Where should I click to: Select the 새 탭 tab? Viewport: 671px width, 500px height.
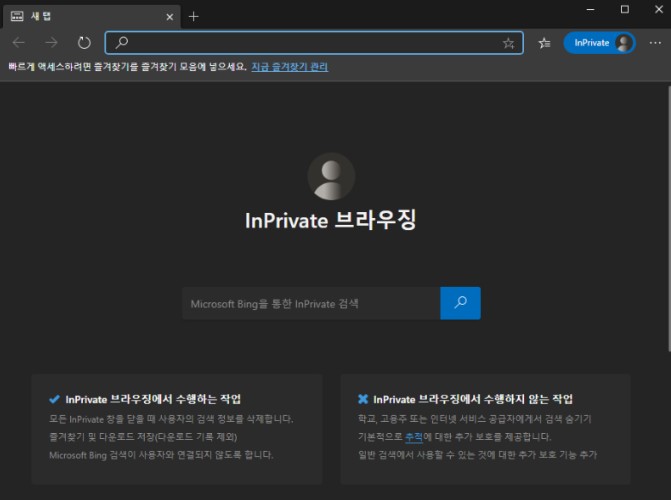(92, 17)
